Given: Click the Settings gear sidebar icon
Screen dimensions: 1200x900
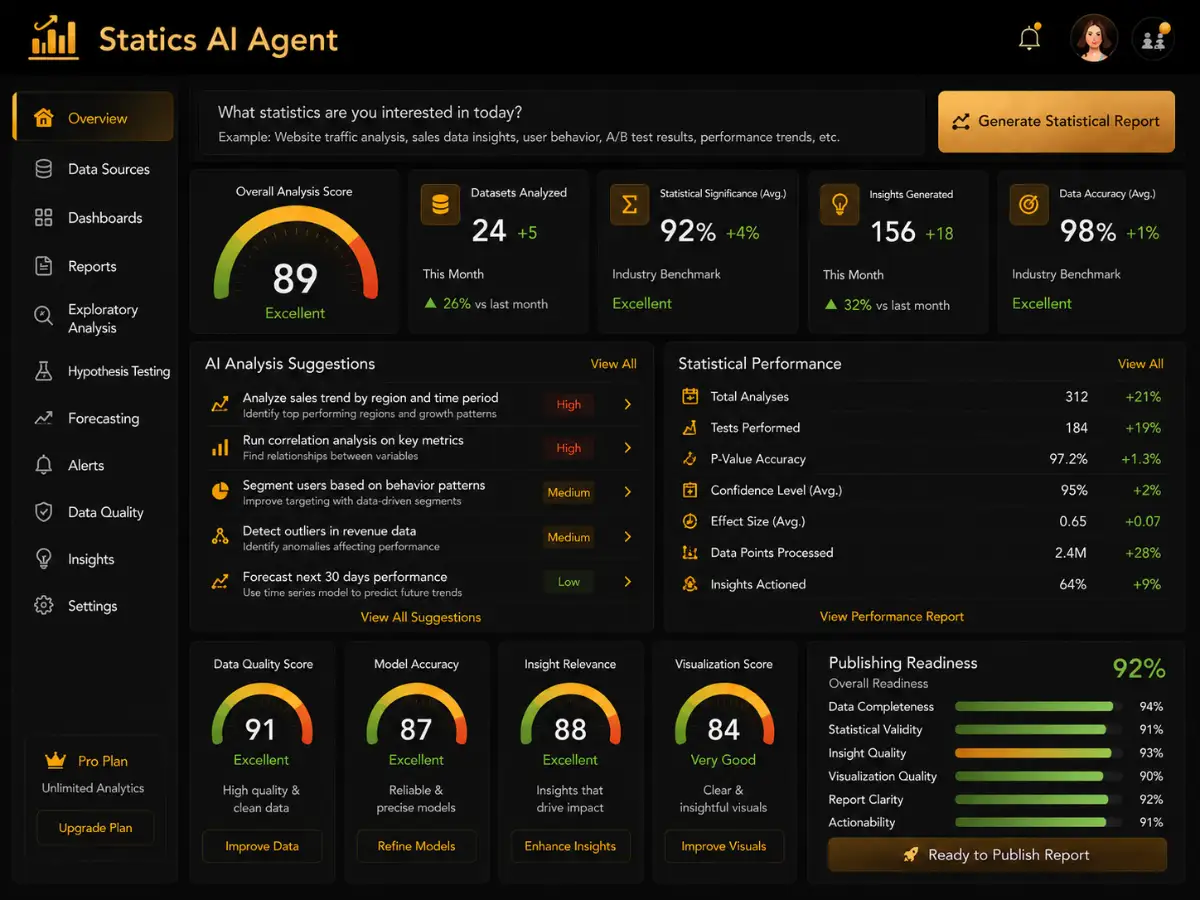Looking at the screenshot, I should 44,606.
